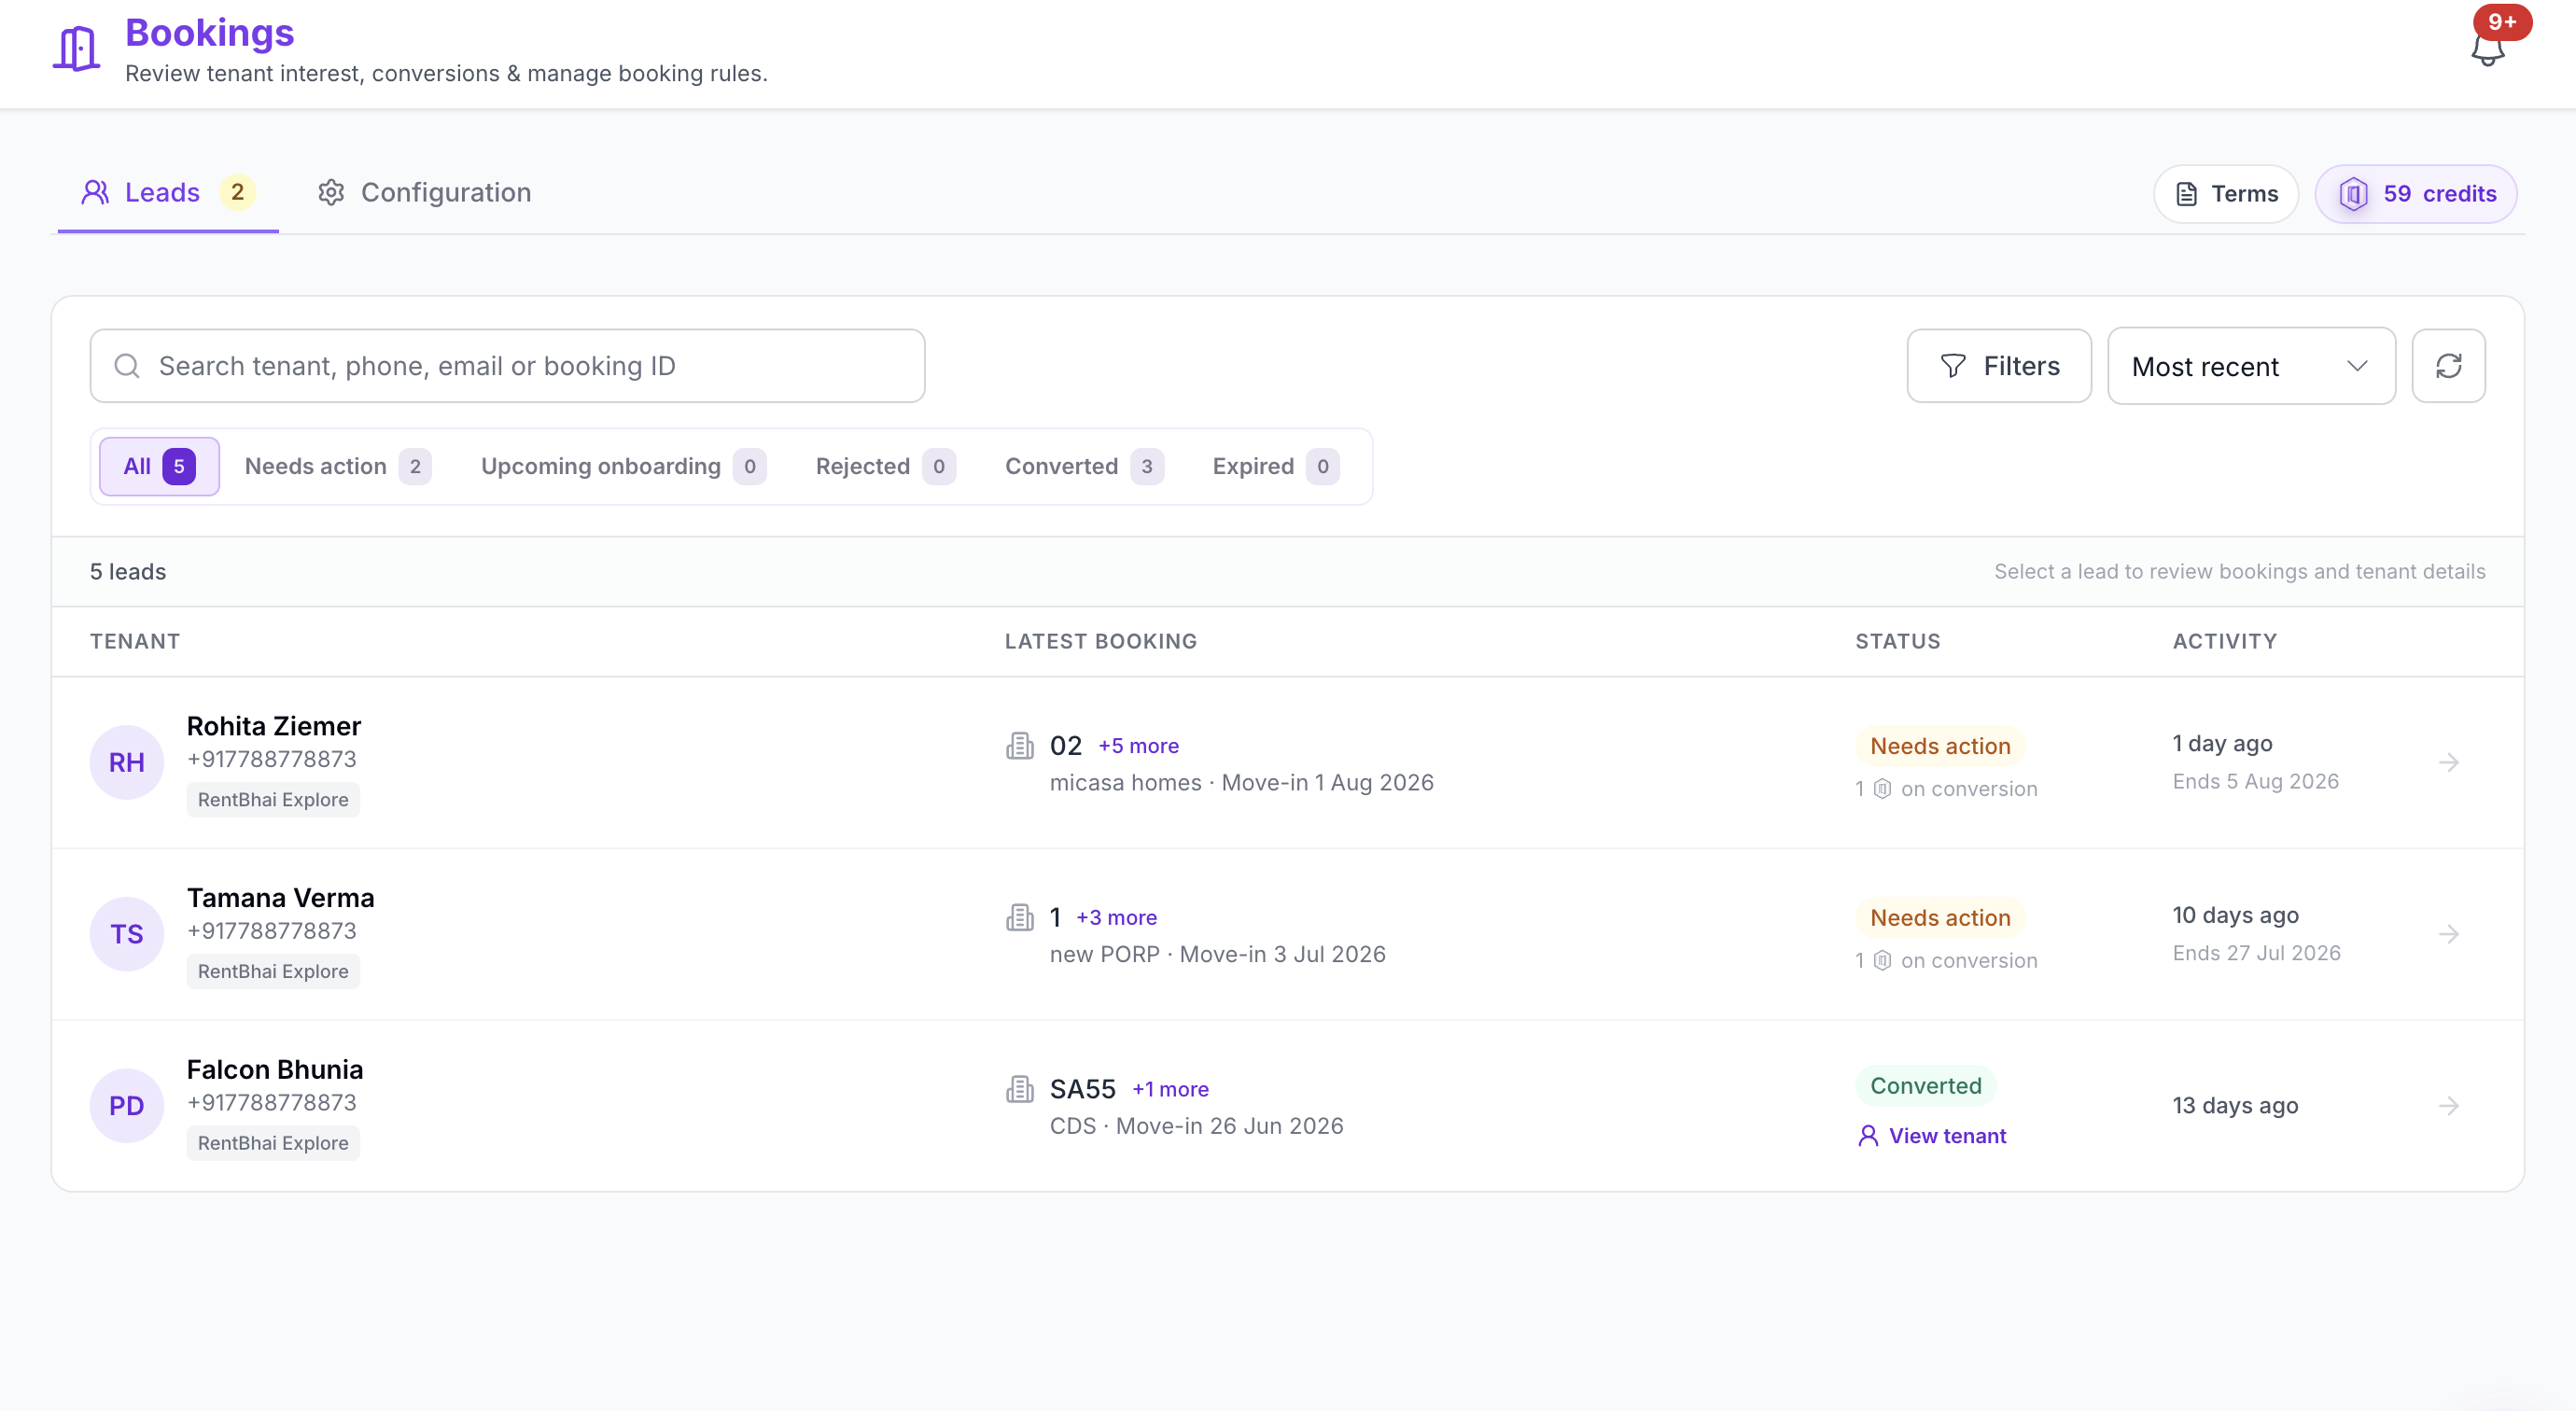Click the Falcon Bhunia tenant name
This screenshot has height=1411, width=2576.
tap(275, 1070)
